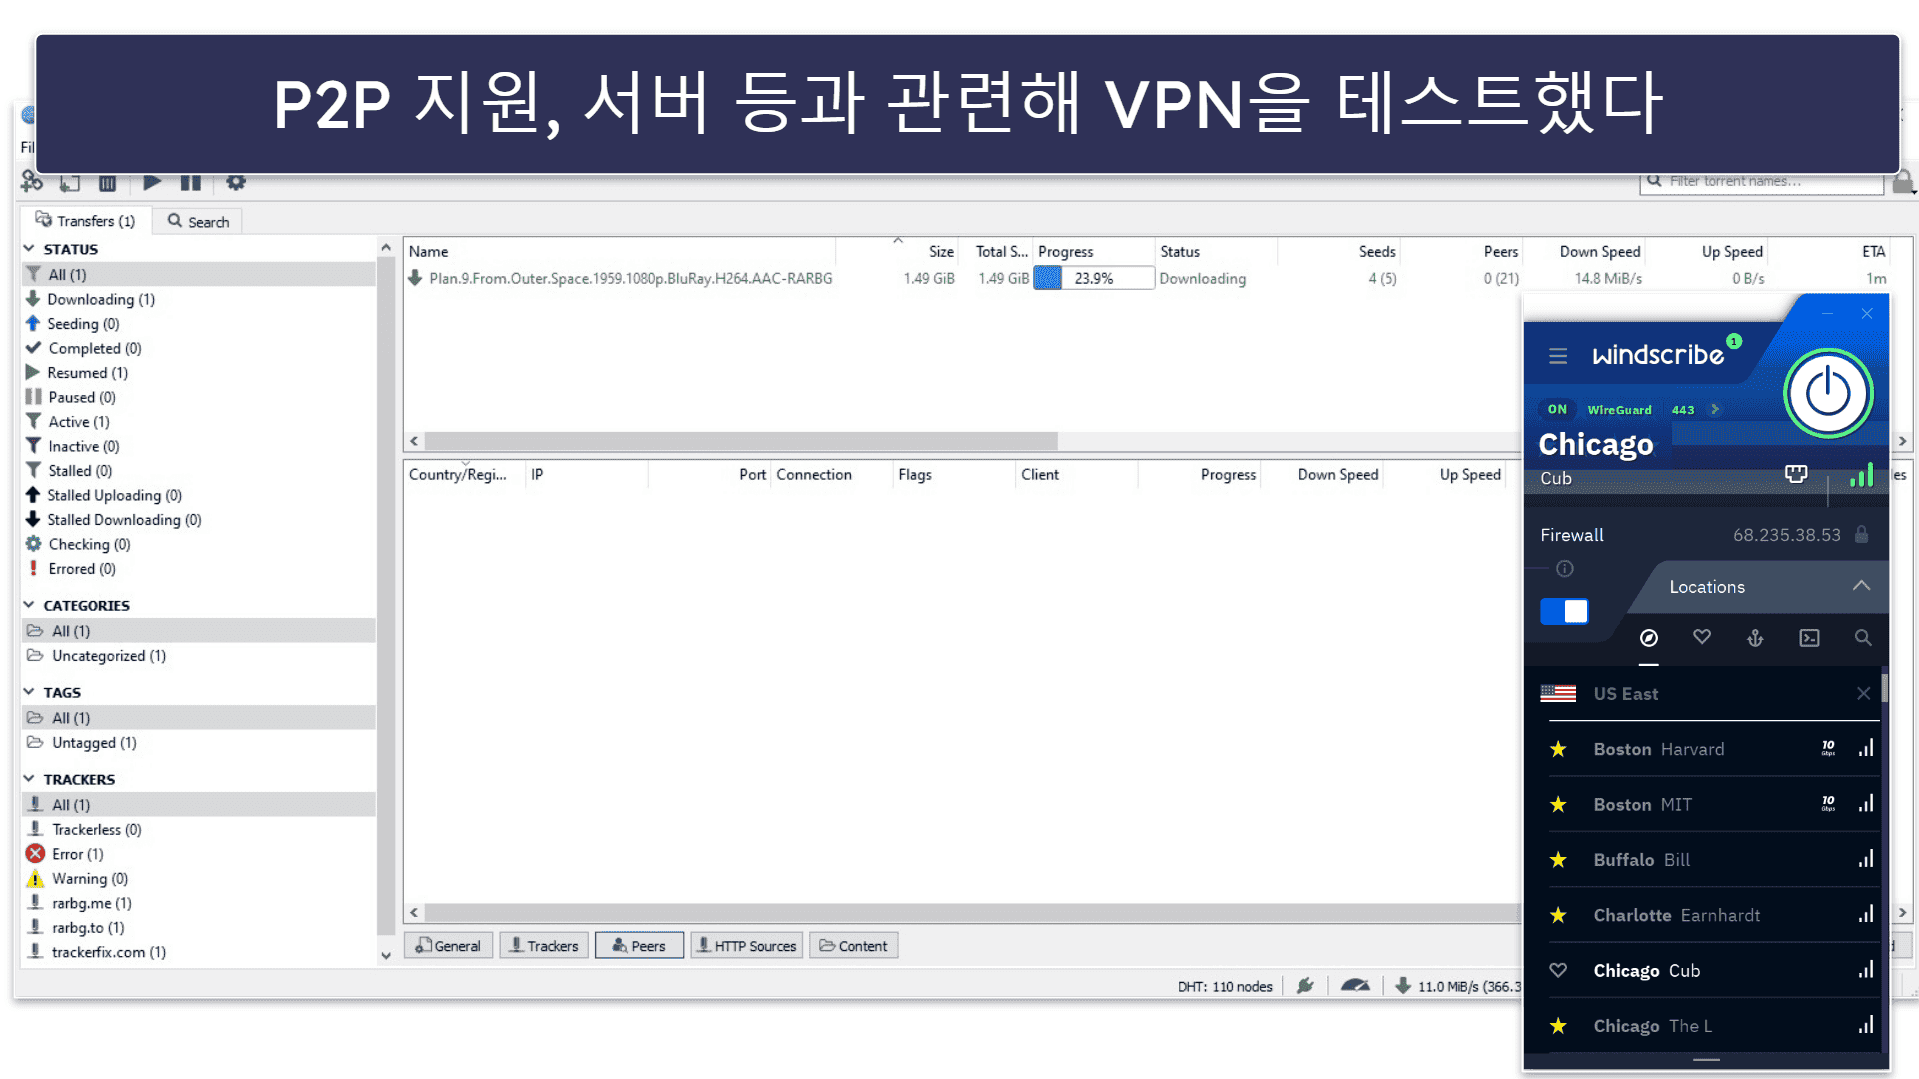Resume torrents with the play button

pyautogui.click(x=152, y=182)
